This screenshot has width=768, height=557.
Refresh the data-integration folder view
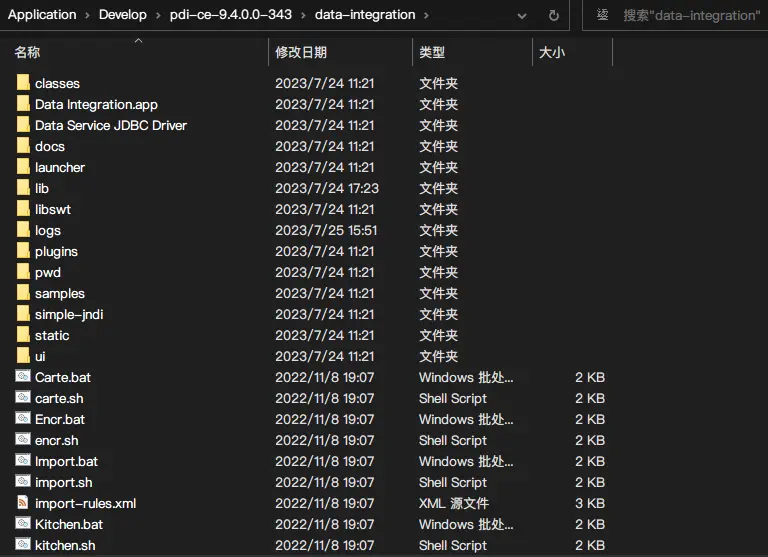(554, 16)
